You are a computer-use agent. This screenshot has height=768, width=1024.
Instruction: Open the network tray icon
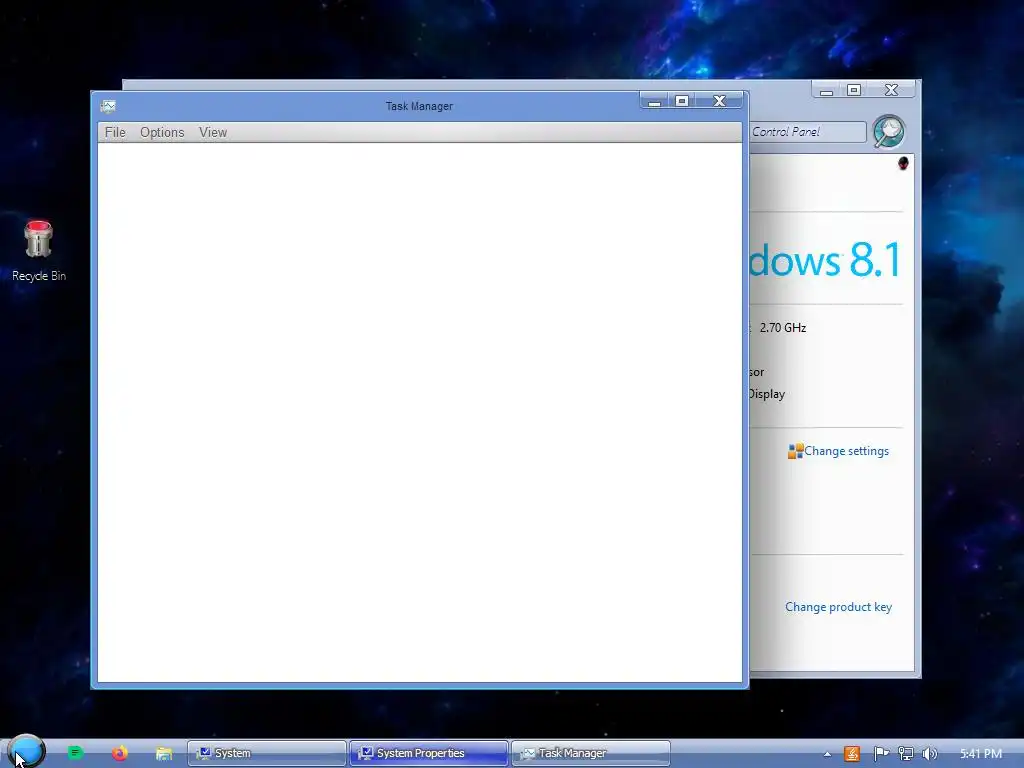(905, 754)
